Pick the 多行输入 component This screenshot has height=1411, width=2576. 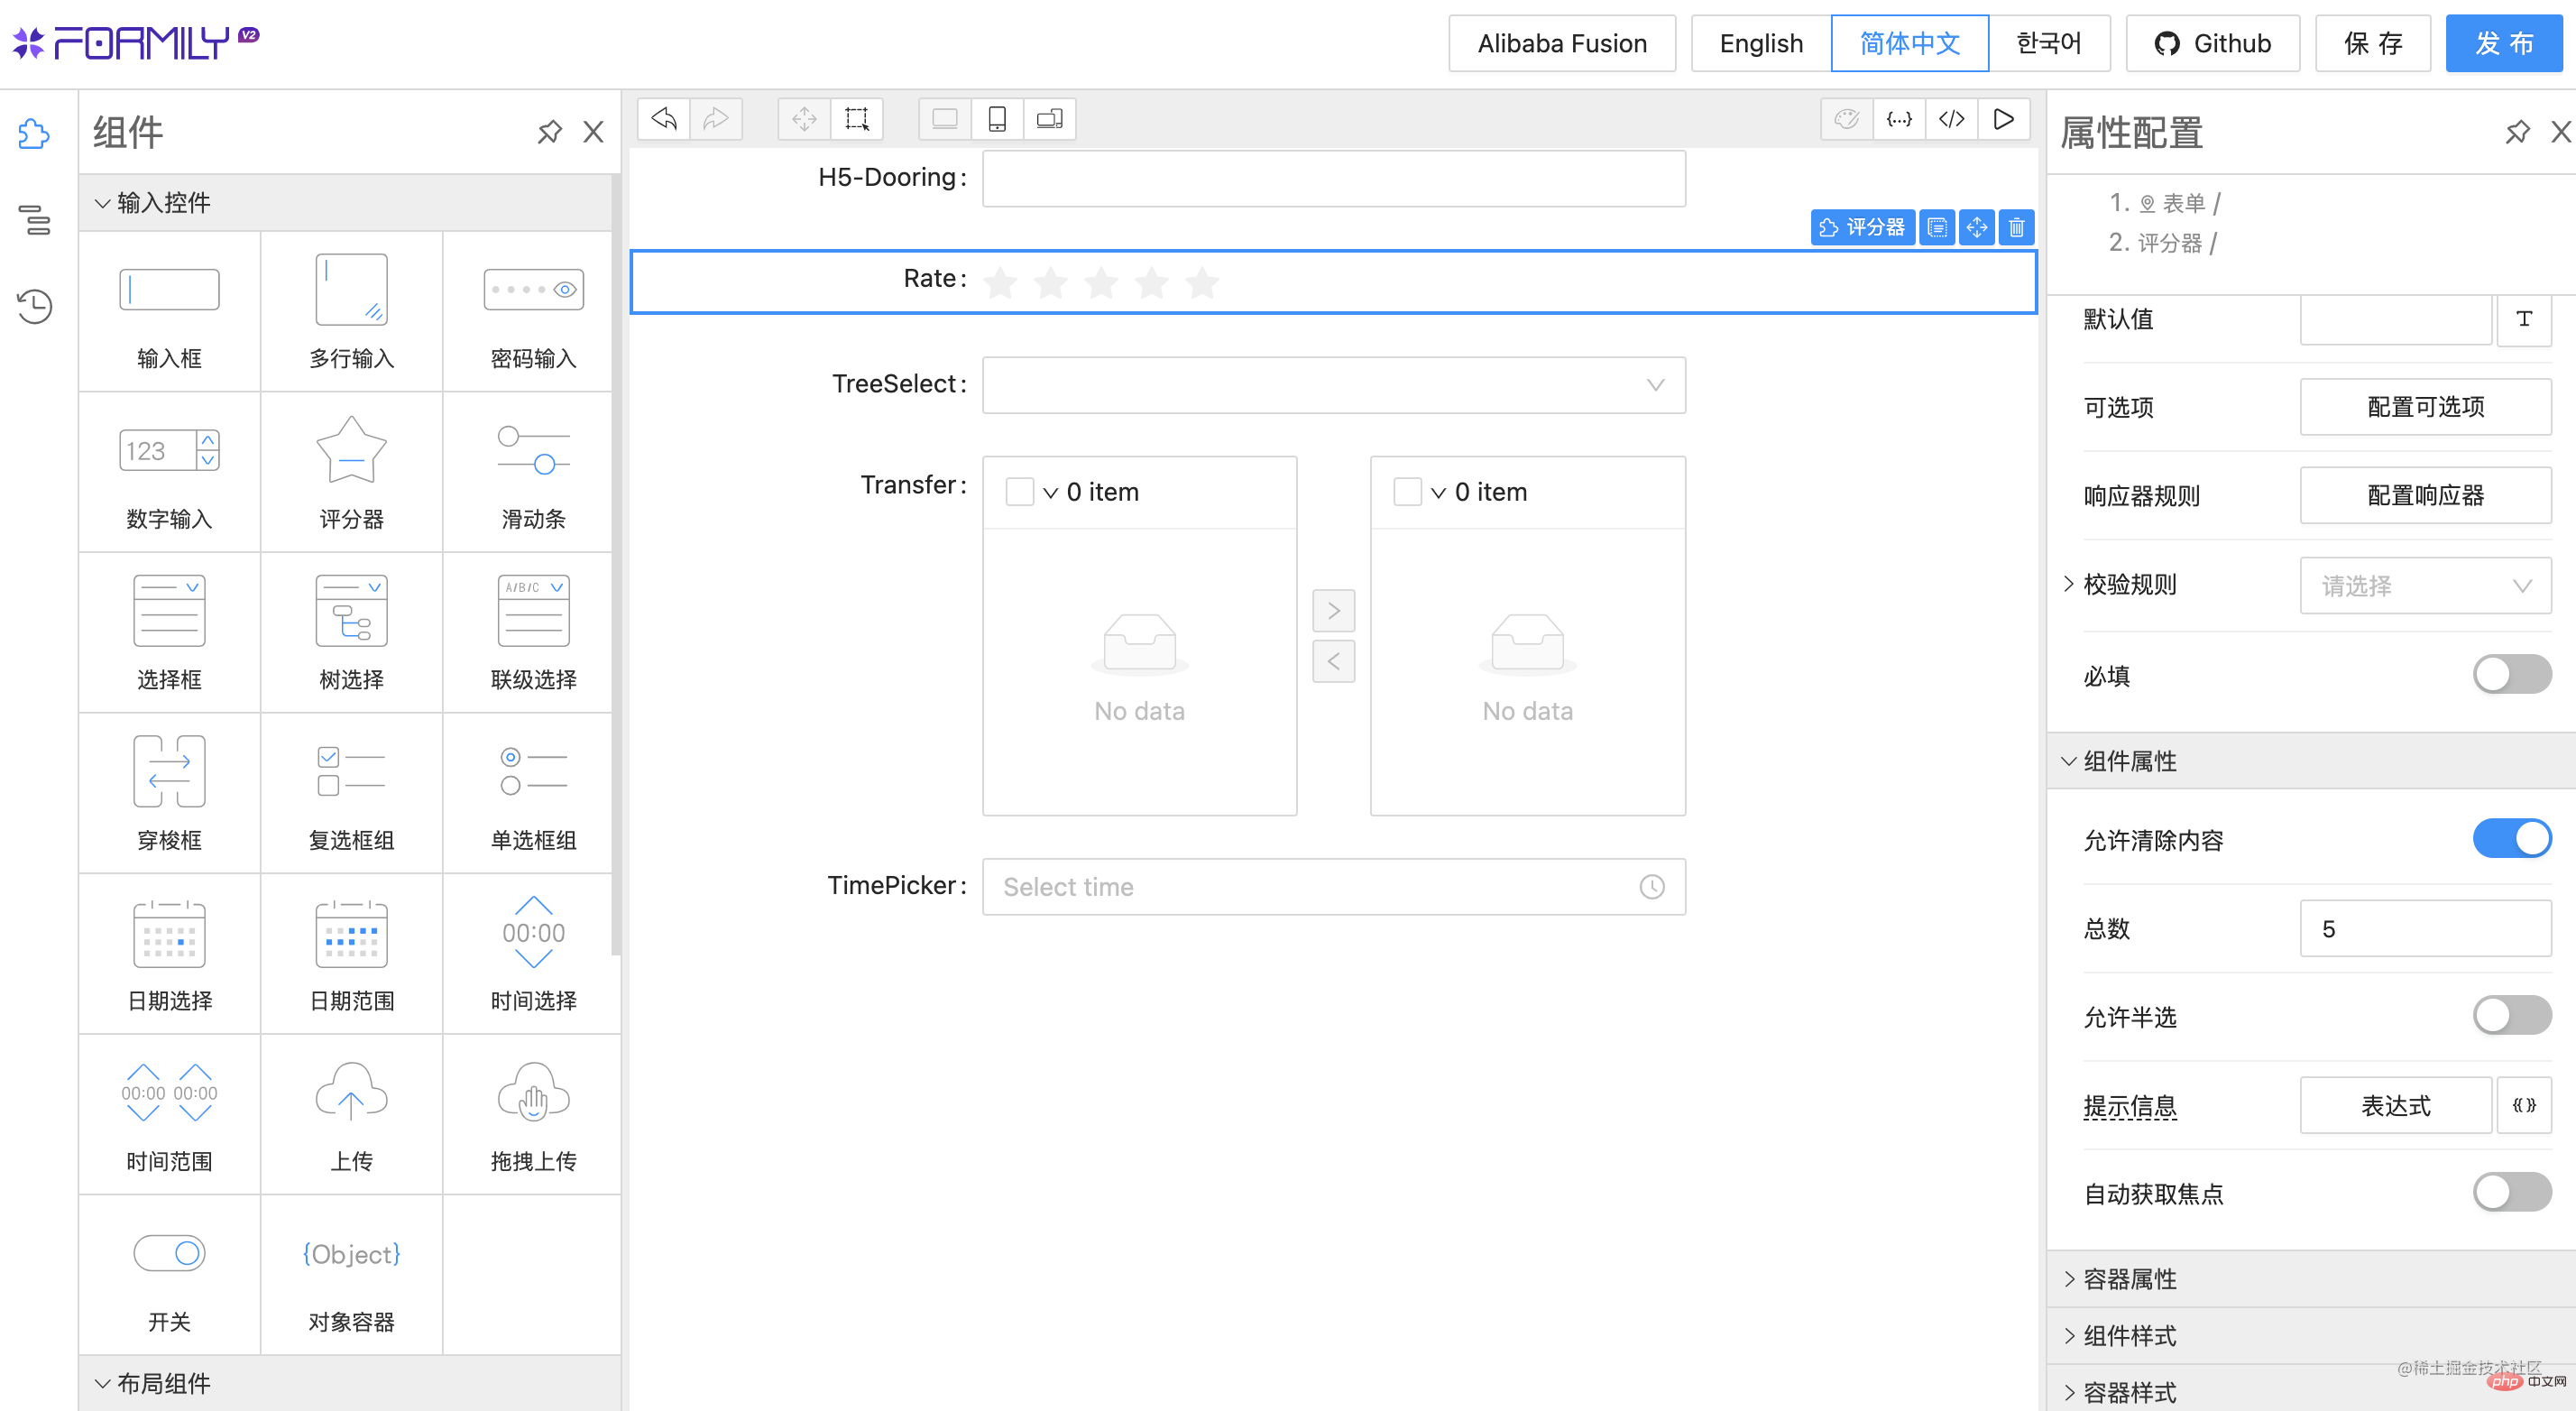[x=351, y=311]
